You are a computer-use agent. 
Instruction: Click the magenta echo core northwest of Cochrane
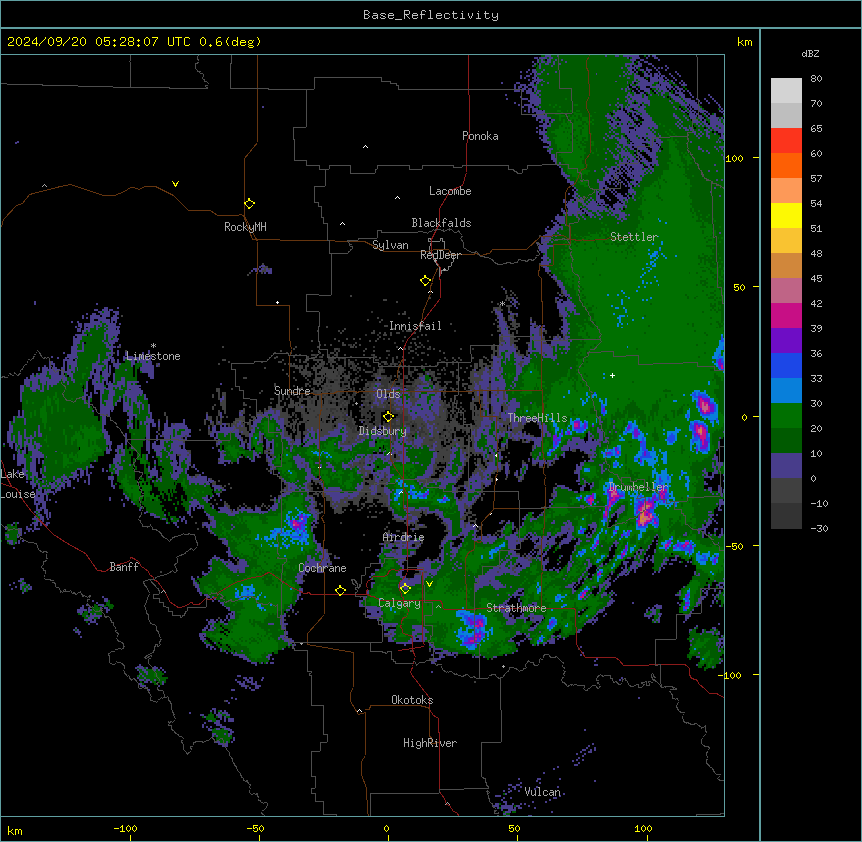(x=299, y=522)
